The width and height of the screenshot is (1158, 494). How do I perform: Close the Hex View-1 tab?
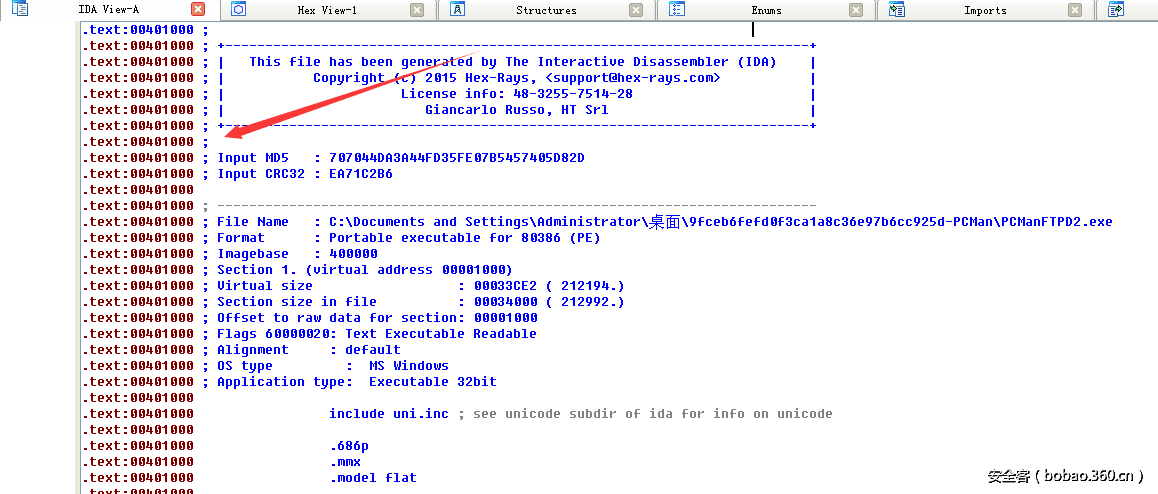417,10
